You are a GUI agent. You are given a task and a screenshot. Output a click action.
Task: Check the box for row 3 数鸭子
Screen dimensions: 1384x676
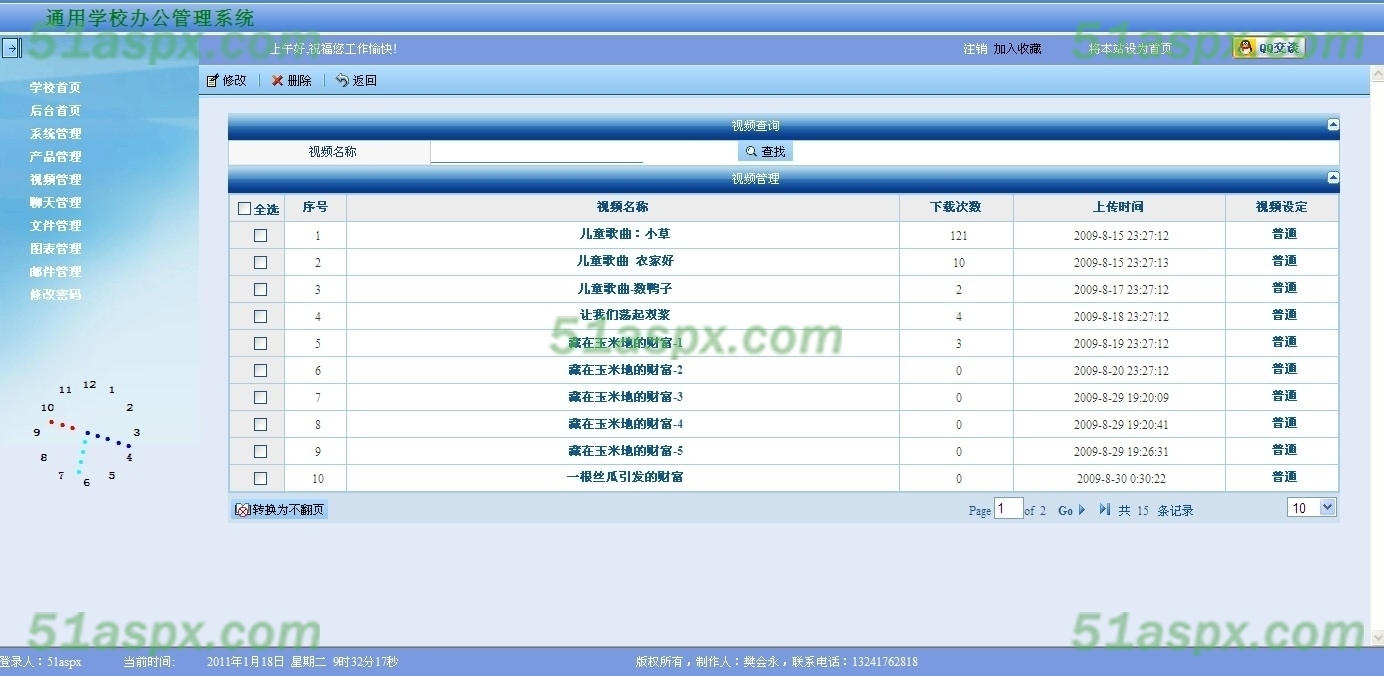click(x=260, y=290)
